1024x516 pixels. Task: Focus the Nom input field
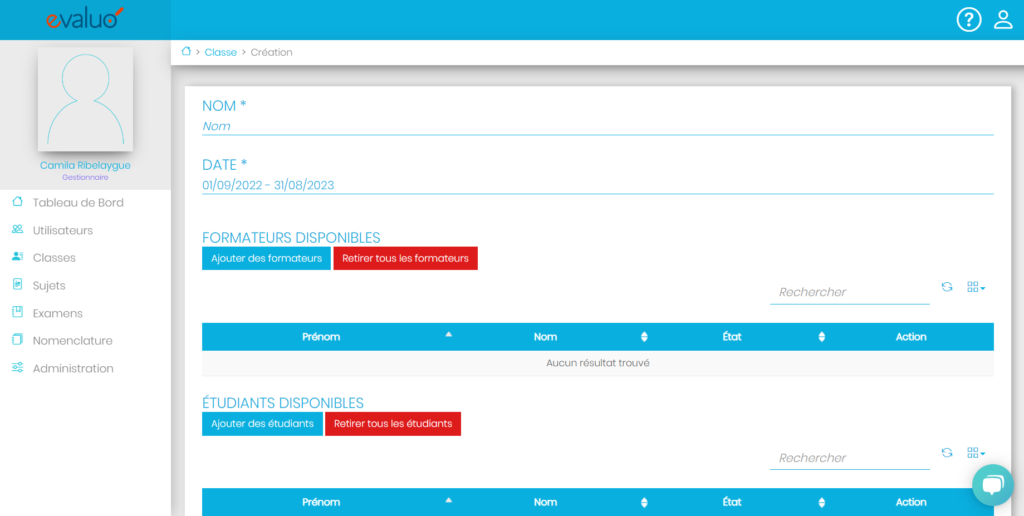click(597, 126)
